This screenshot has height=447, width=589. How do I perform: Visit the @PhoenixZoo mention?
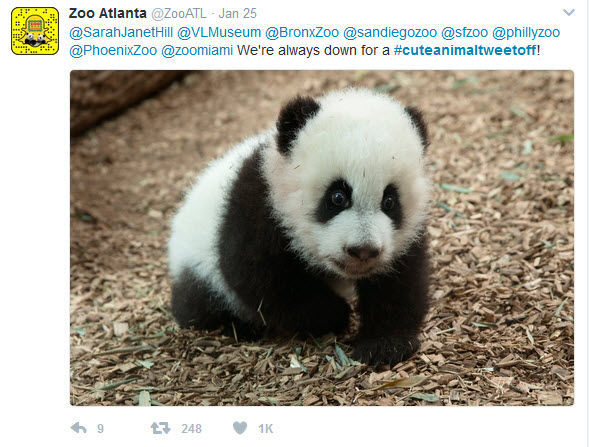point(113,50)
